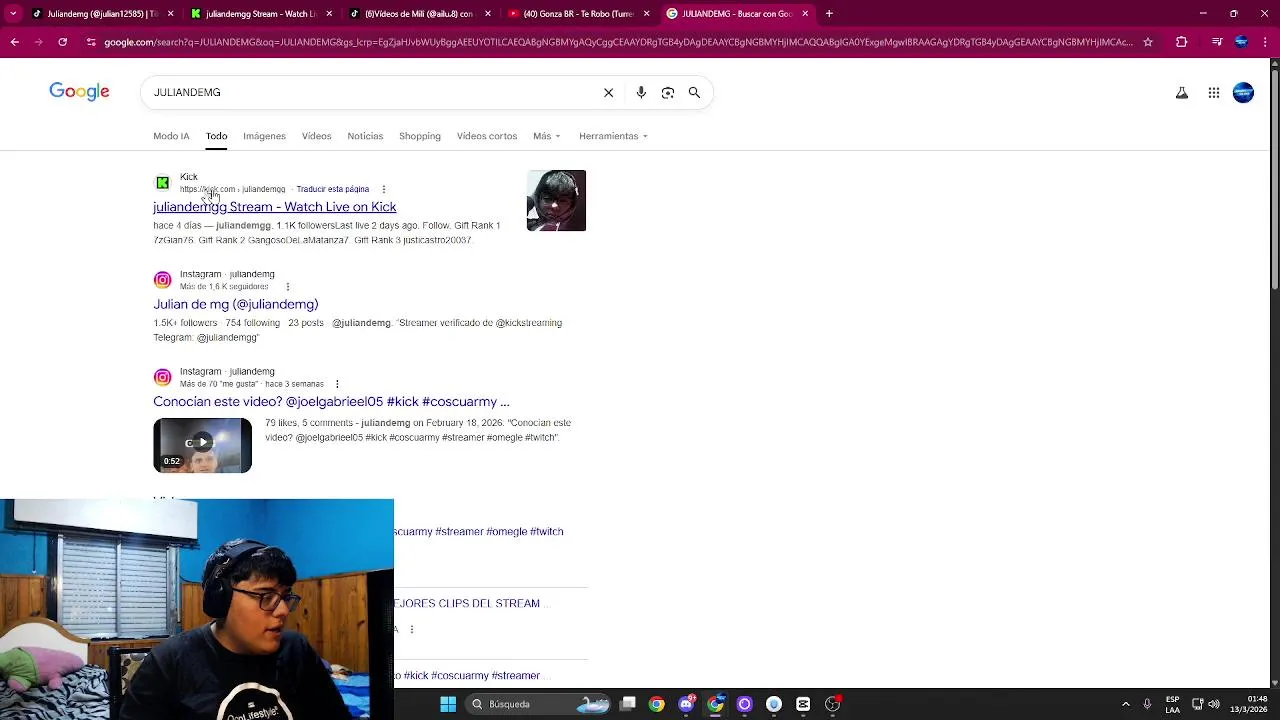
Task: Expand the Herramientas tools dropdown
Action: (x=613, y=136)
